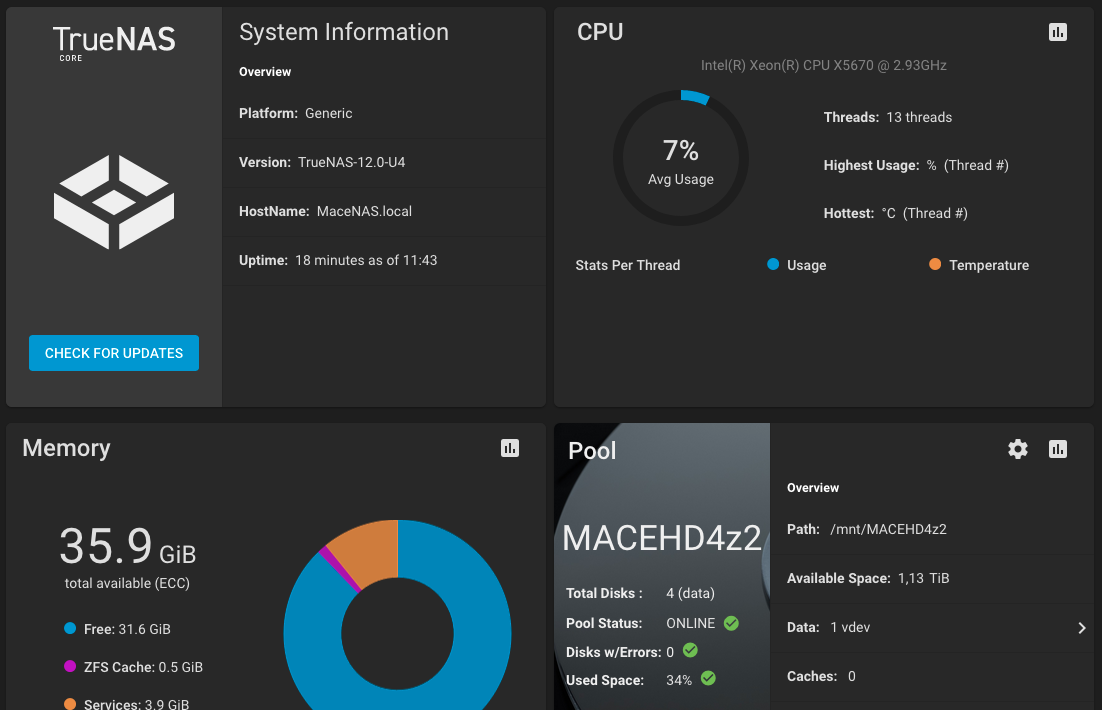Click the TrueNAS cube emblem

click(x=114, y=202)
